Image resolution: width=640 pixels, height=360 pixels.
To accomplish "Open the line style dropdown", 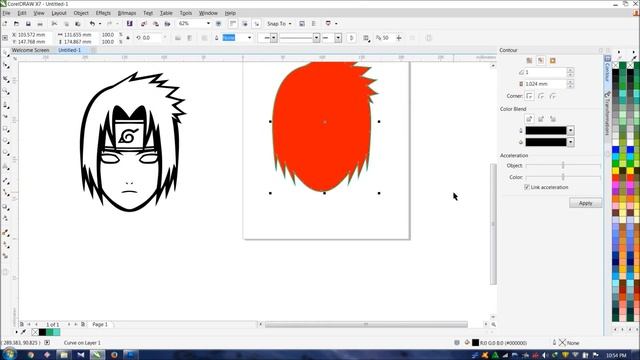I will [x=316, y=38].
